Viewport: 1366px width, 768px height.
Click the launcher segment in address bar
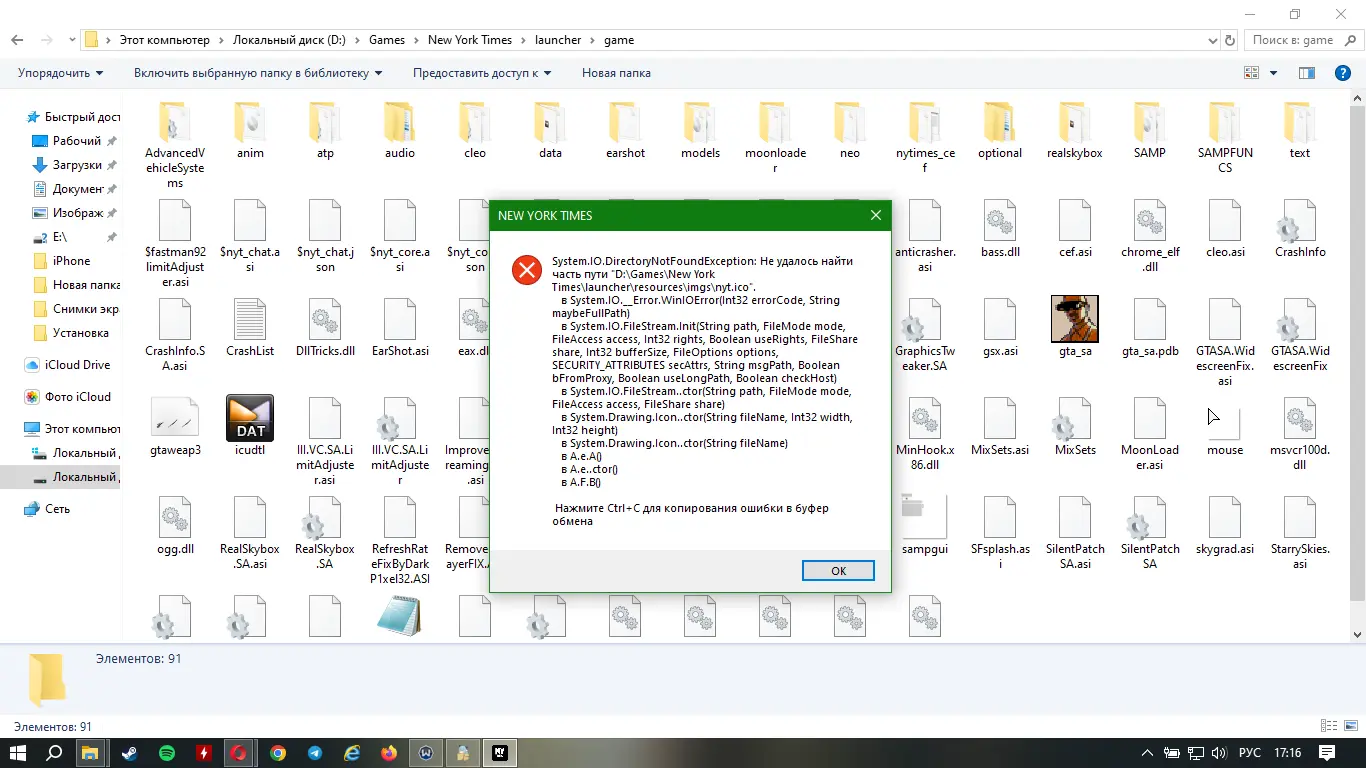(558, 40)
